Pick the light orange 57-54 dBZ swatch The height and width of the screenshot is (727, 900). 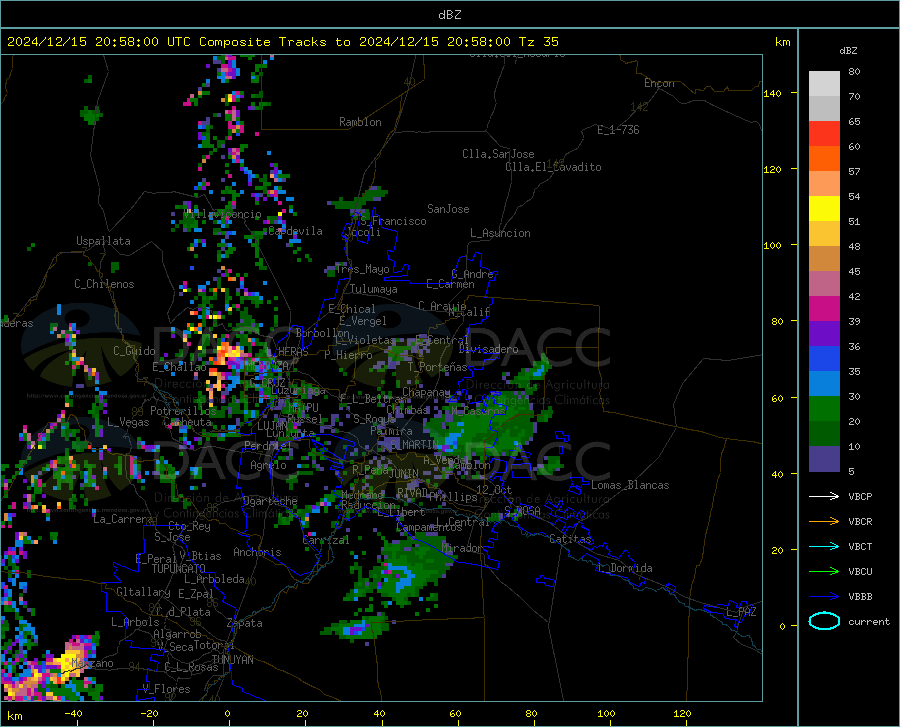(824, 184)
